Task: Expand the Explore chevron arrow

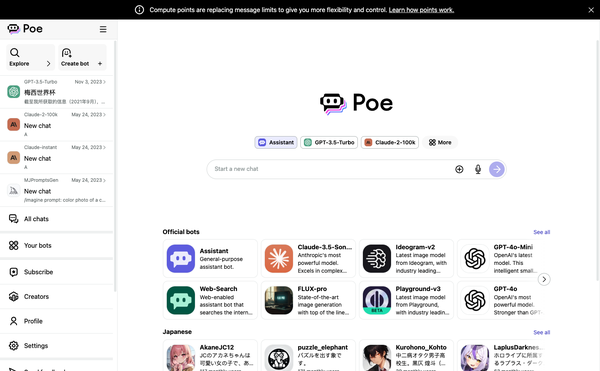Action: pyautogui.click(x=48, y=63)
